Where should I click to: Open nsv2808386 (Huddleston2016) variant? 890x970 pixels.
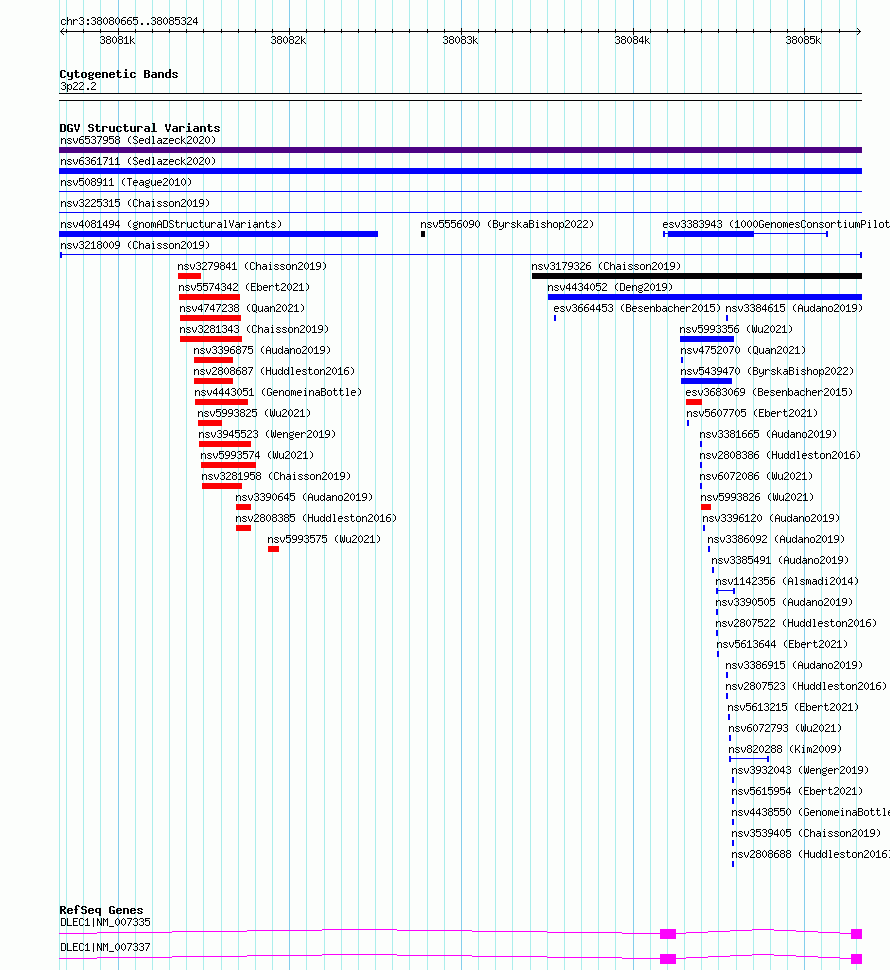pyautogui.click(x=781, y=456)
